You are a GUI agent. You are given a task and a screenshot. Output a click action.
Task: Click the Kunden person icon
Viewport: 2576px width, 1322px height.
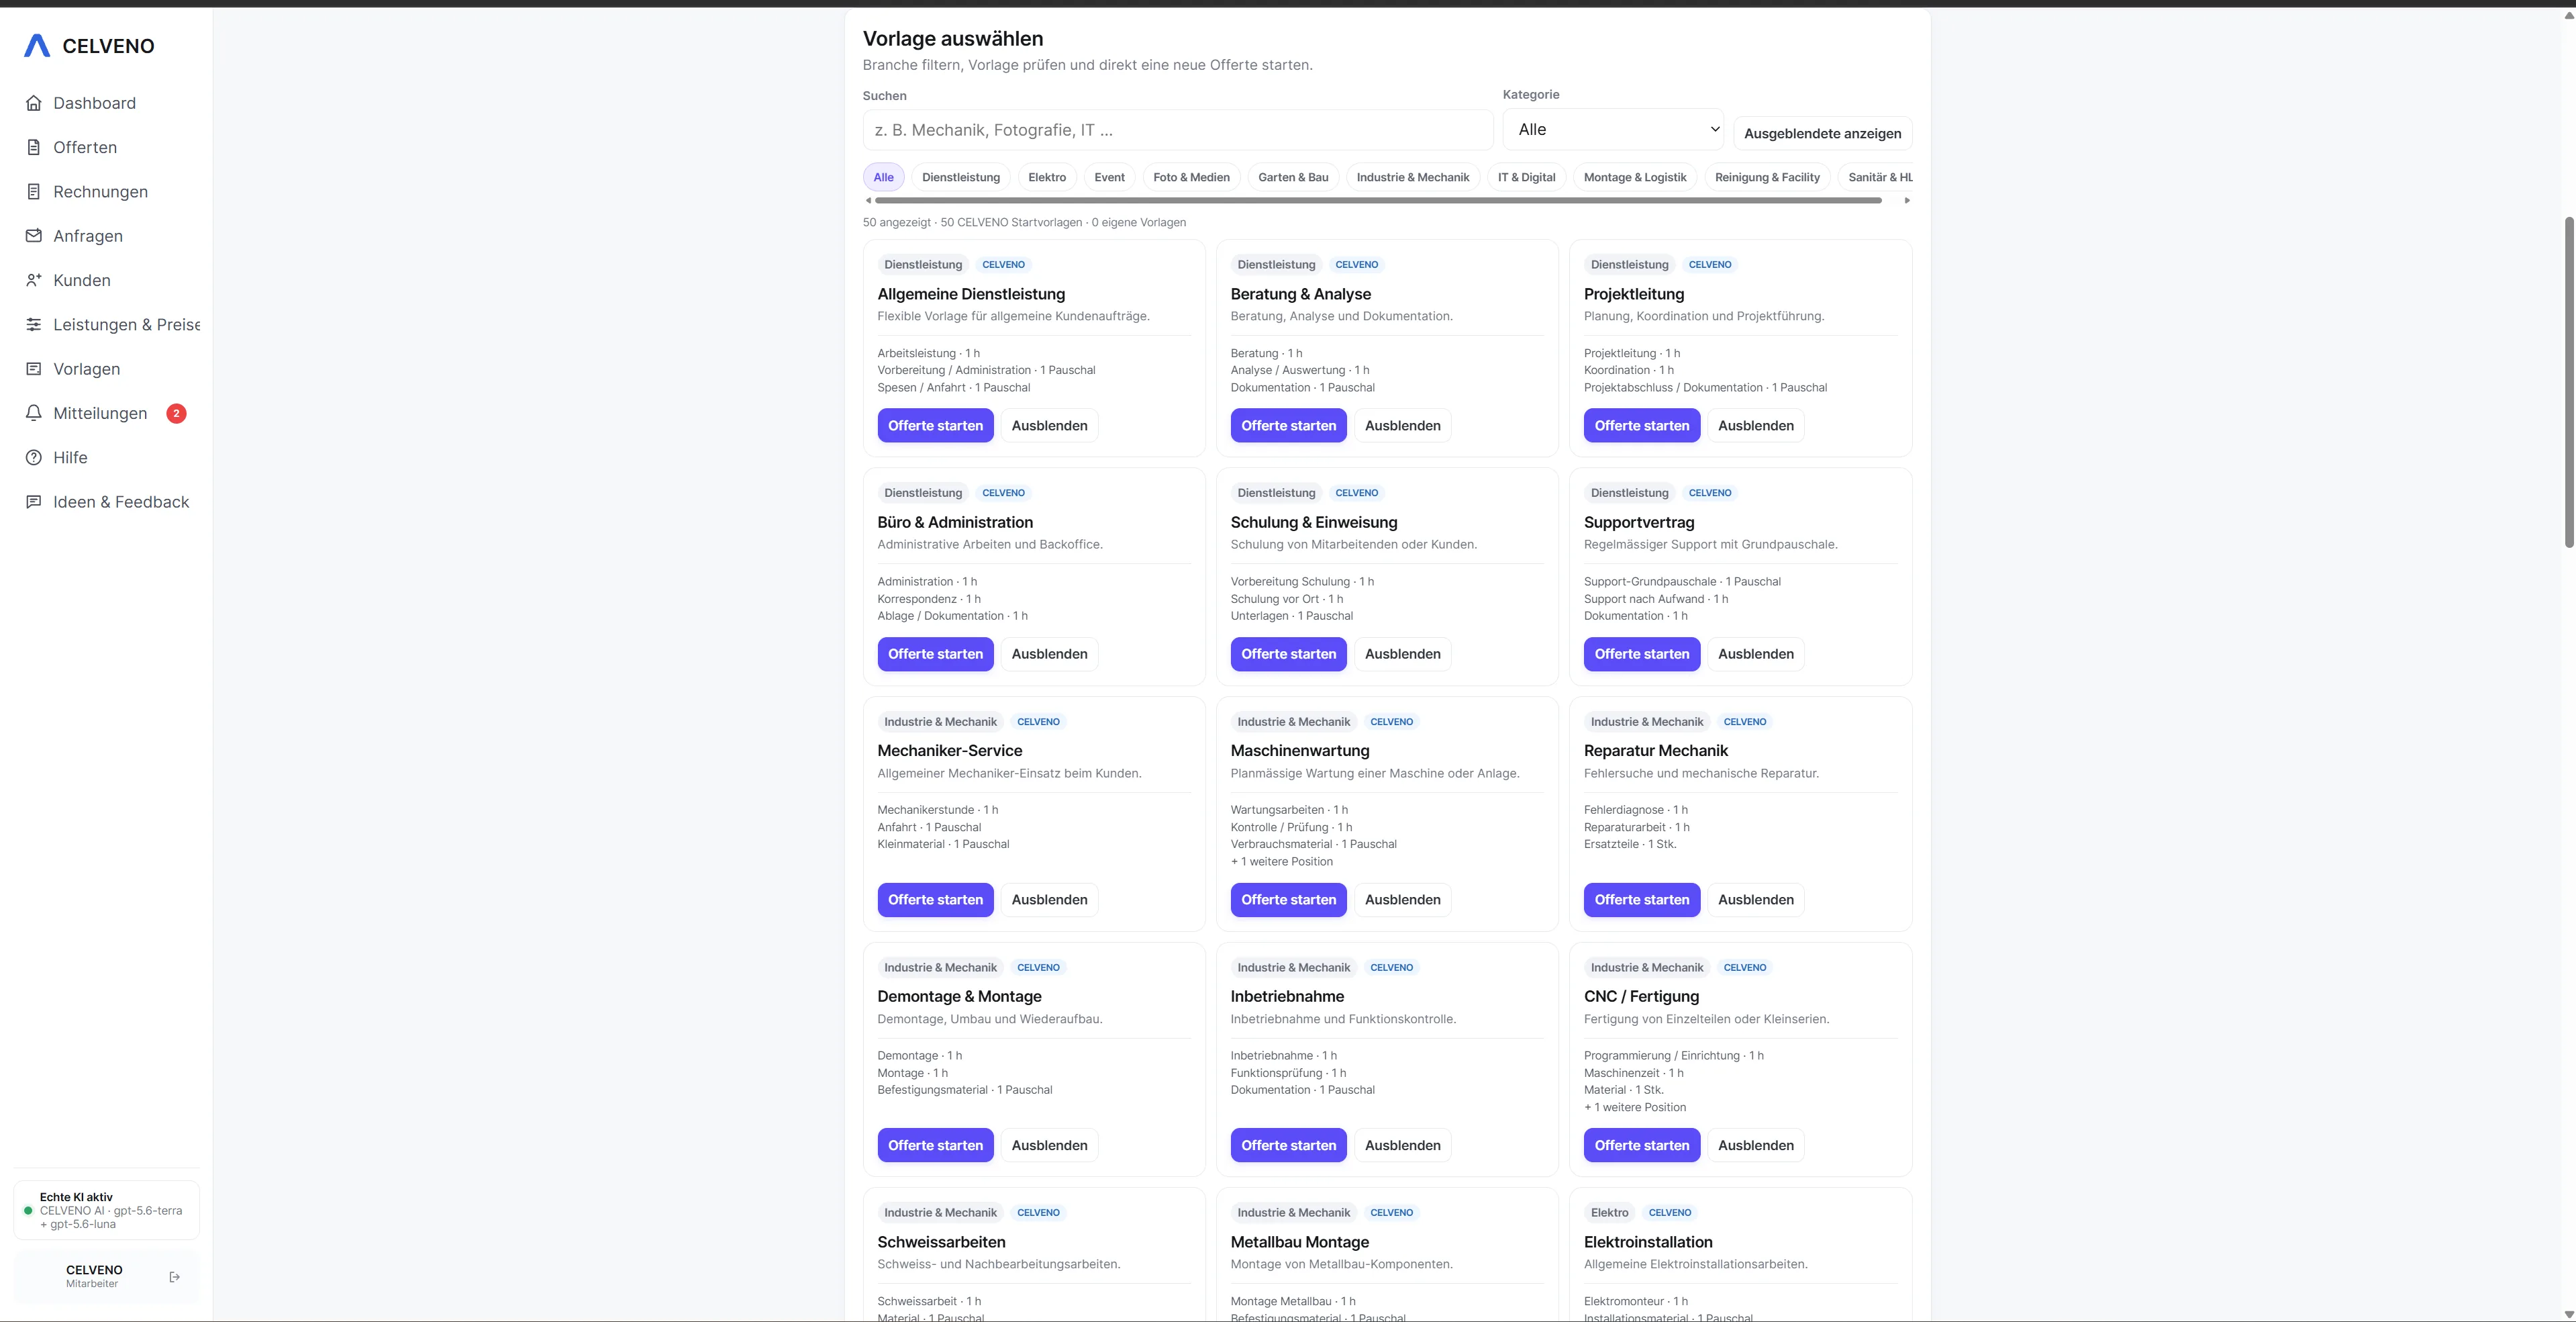click(34, 280)
